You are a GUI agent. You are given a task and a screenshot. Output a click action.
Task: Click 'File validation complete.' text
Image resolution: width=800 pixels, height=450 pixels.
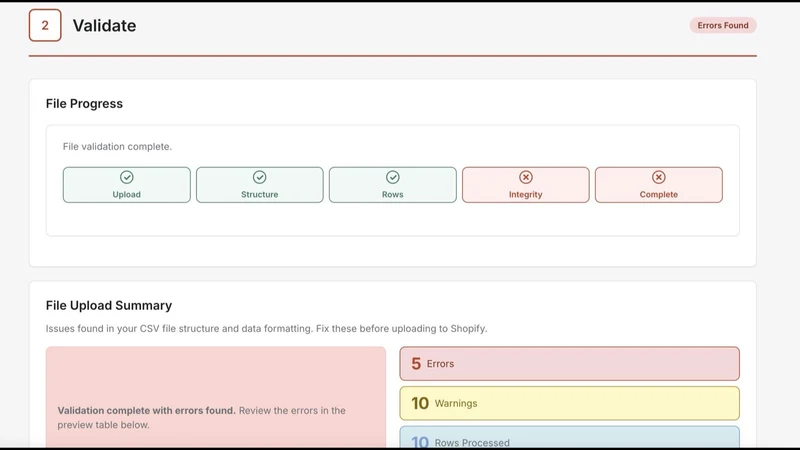tap(117, 146)
